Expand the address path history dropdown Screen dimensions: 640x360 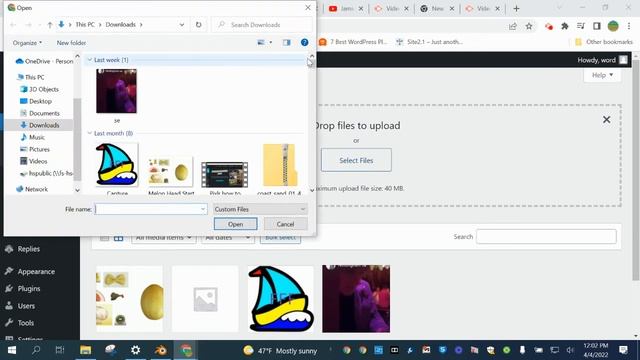(182, 25)
